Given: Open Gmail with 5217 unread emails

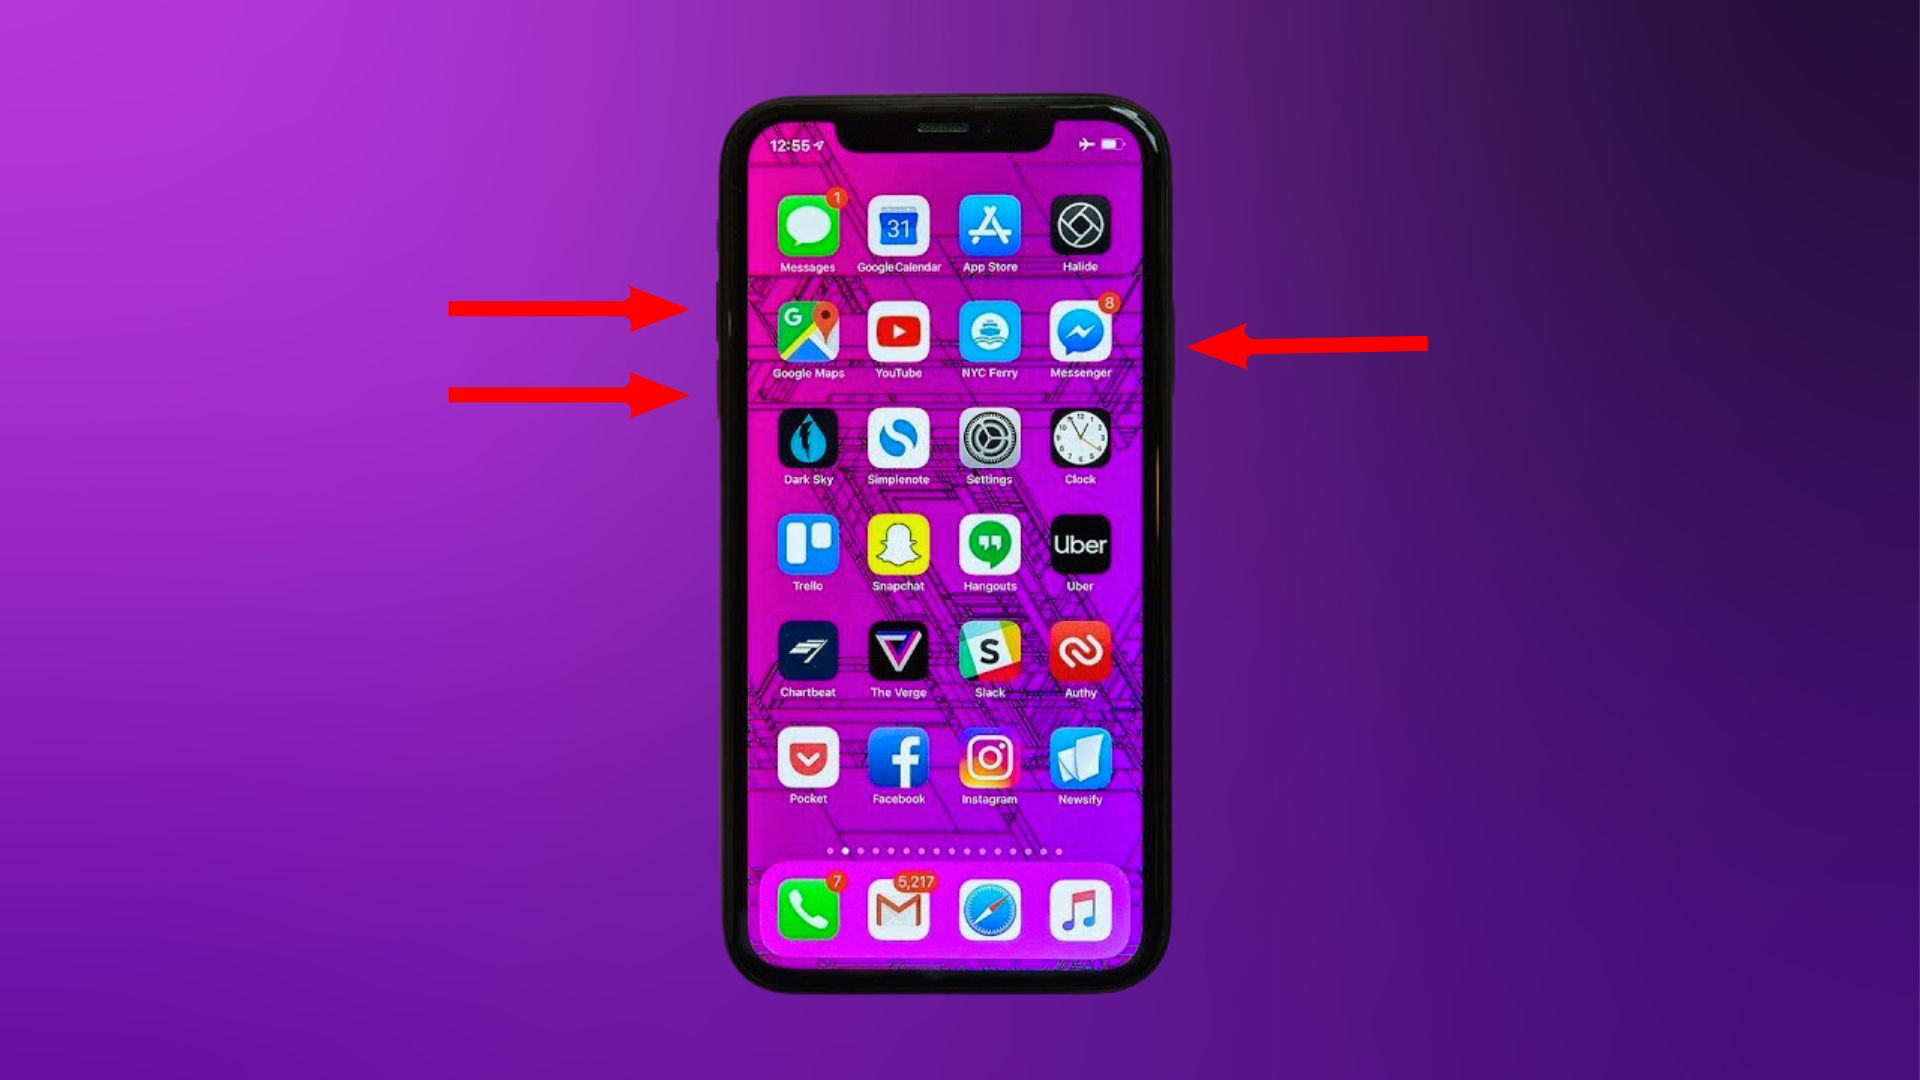Looking at the screenshot, I should (x=897, y=911).
